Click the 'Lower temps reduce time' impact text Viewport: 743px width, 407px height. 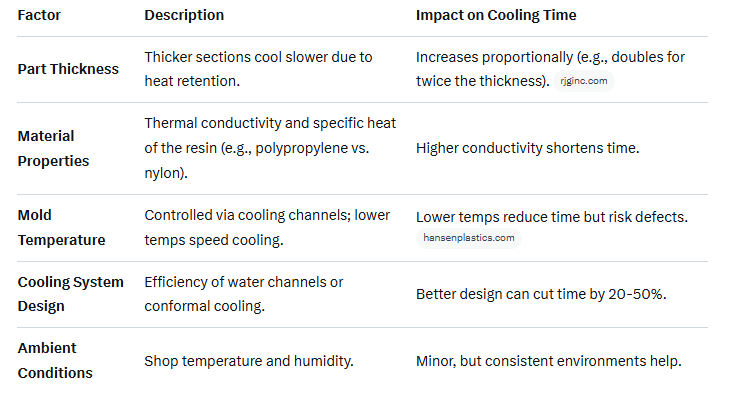pyautogui.click(x=553, y=216)
